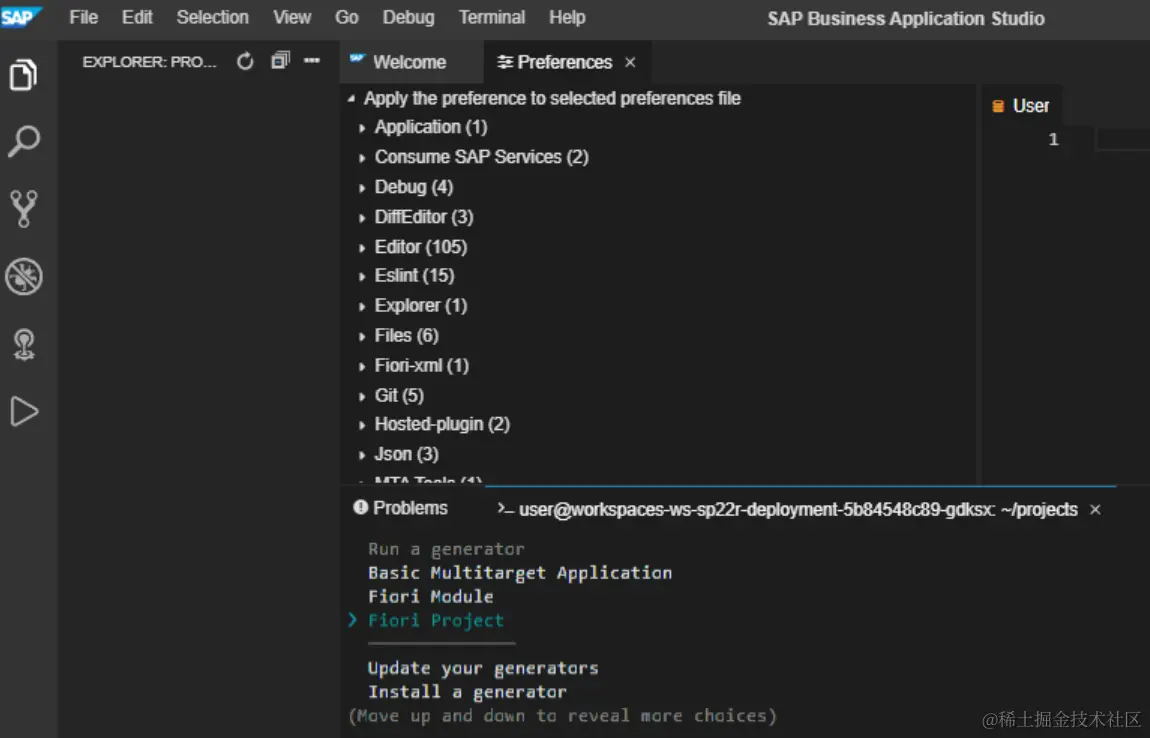1150x738 pixels.
Task: Open the Run Configurations play icon
Action: [x=23, y=412]
